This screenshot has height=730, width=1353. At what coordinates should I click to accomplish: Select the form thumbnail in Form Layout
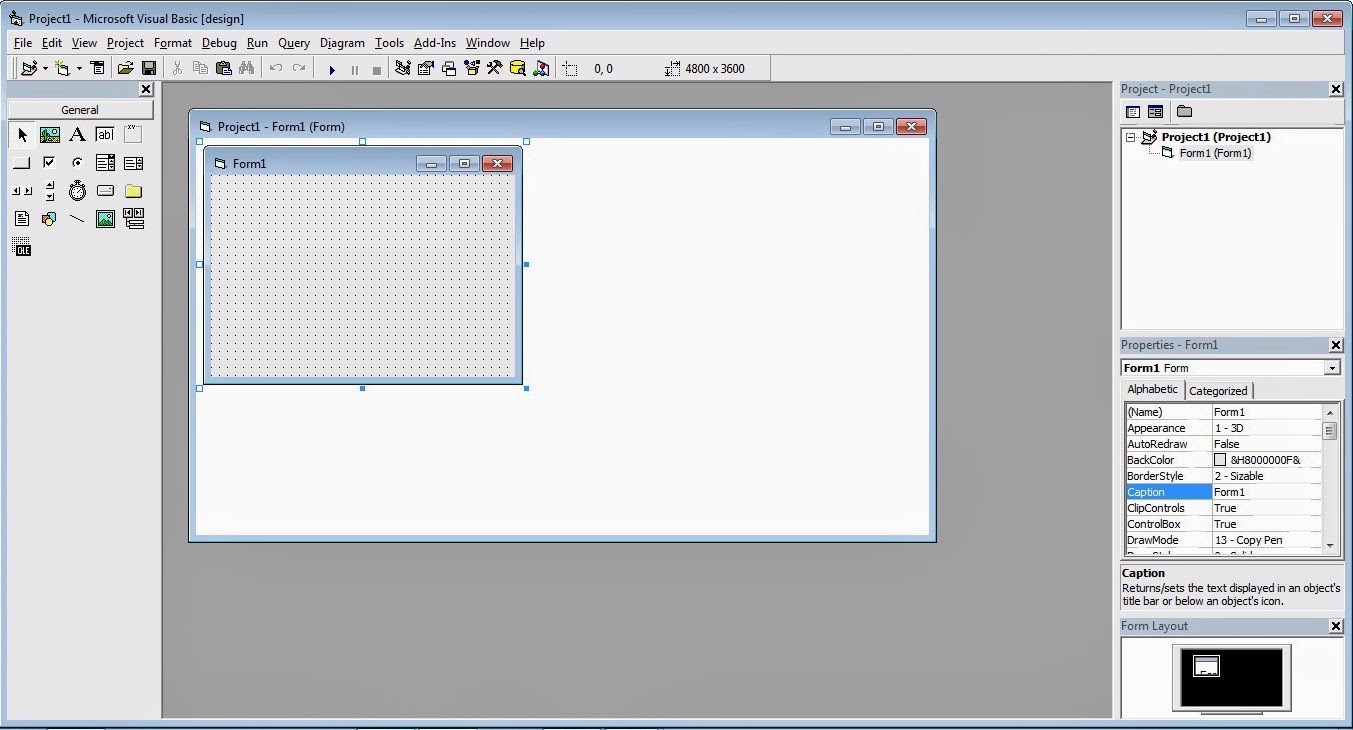[1207, 666]
